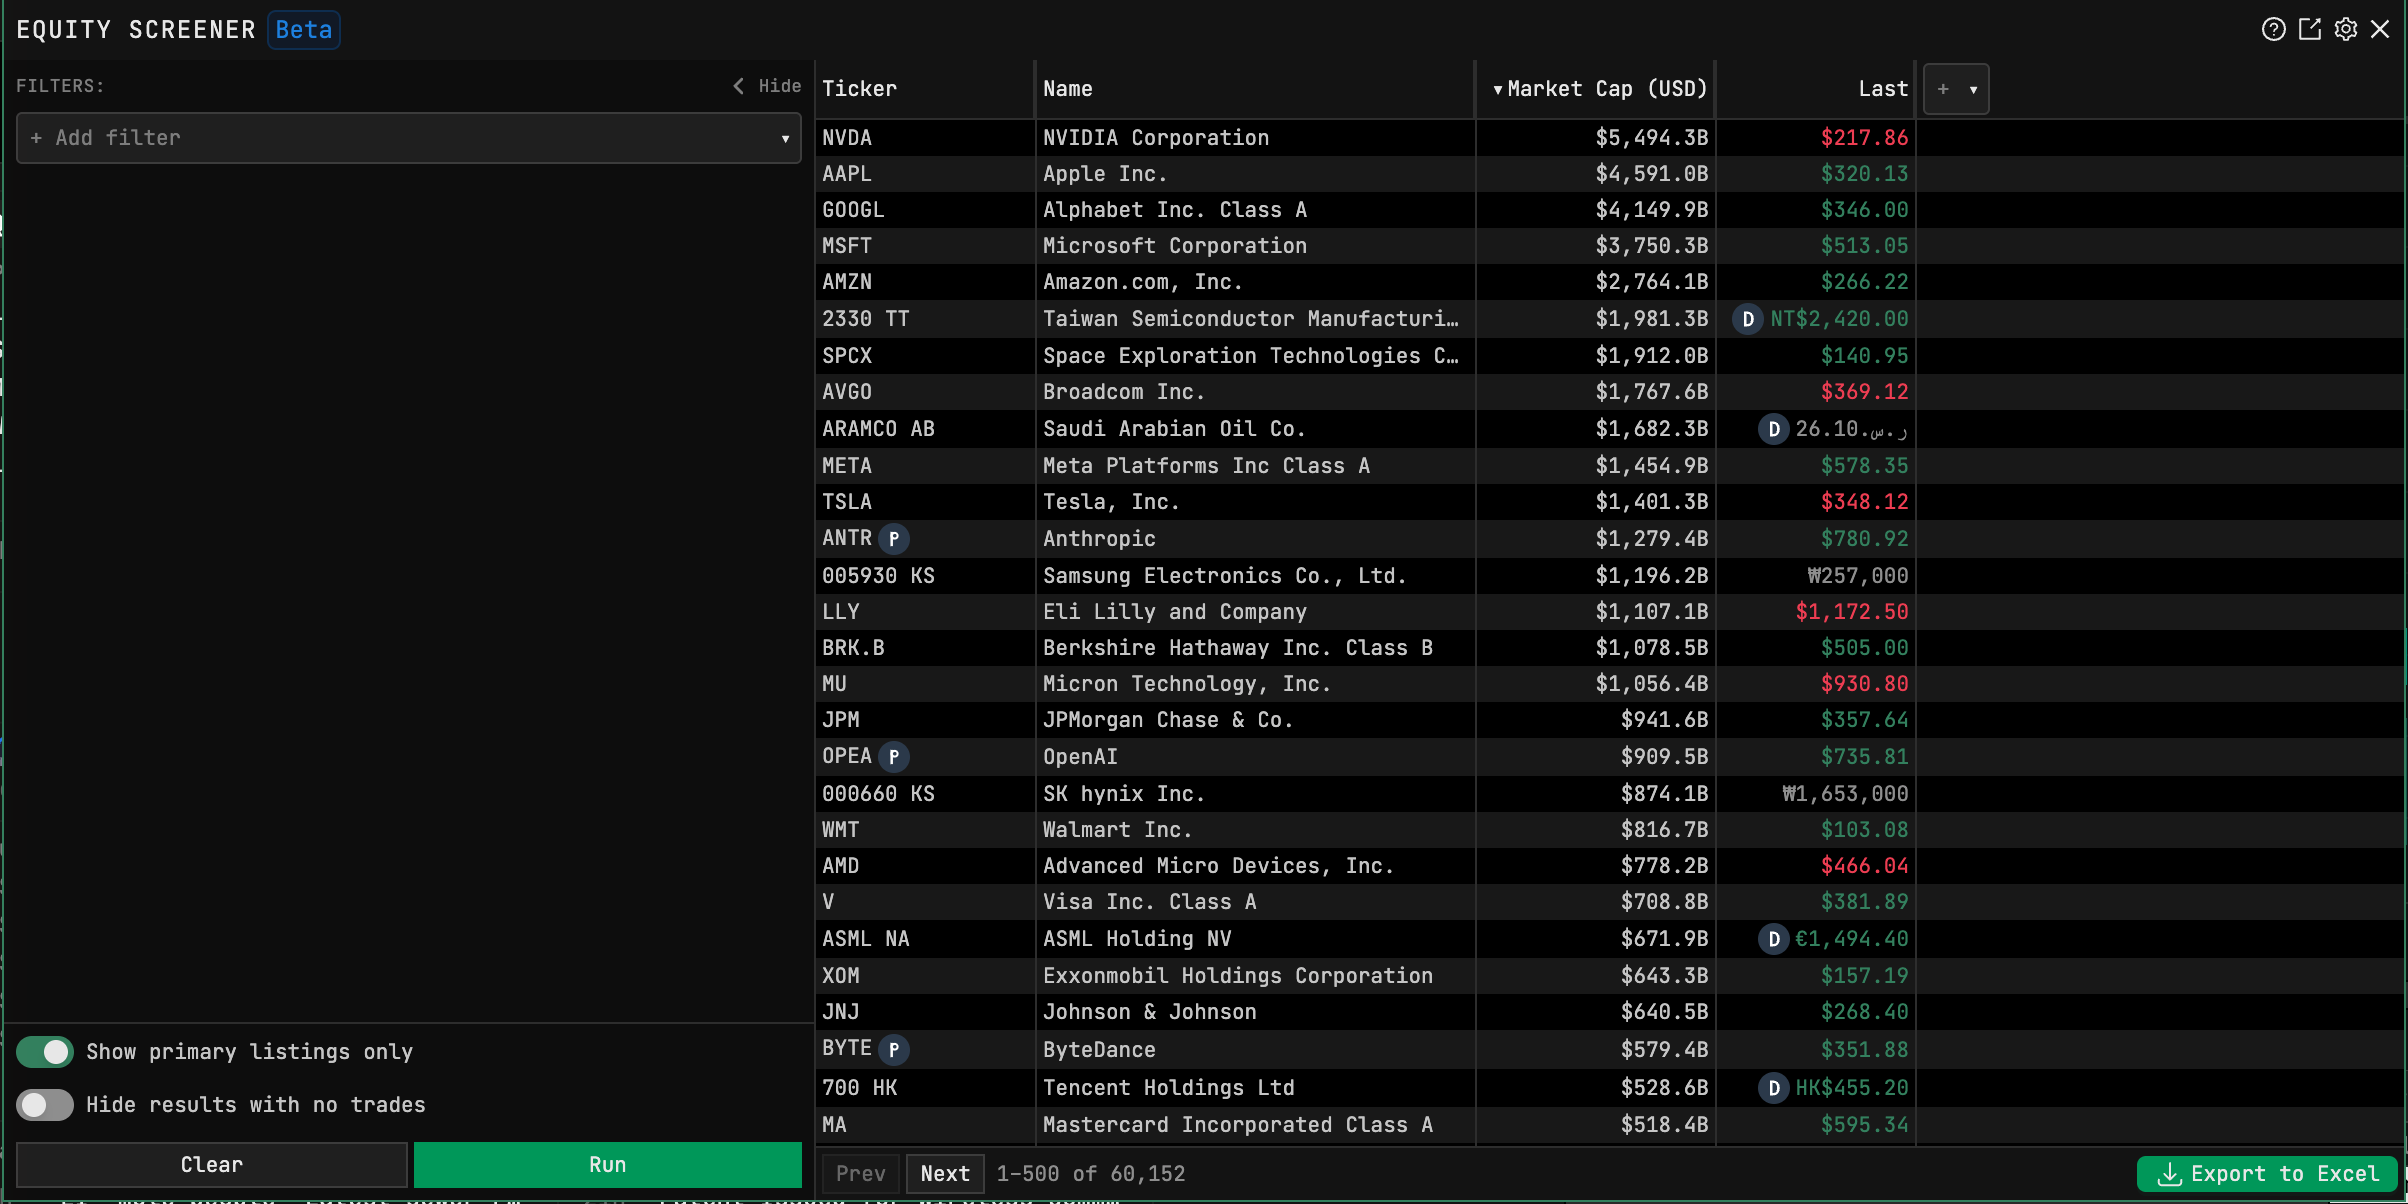Open the Add filter dropdown
Screen dimensions: 2408x1204
pyautogui.click(x=409, y=138)
